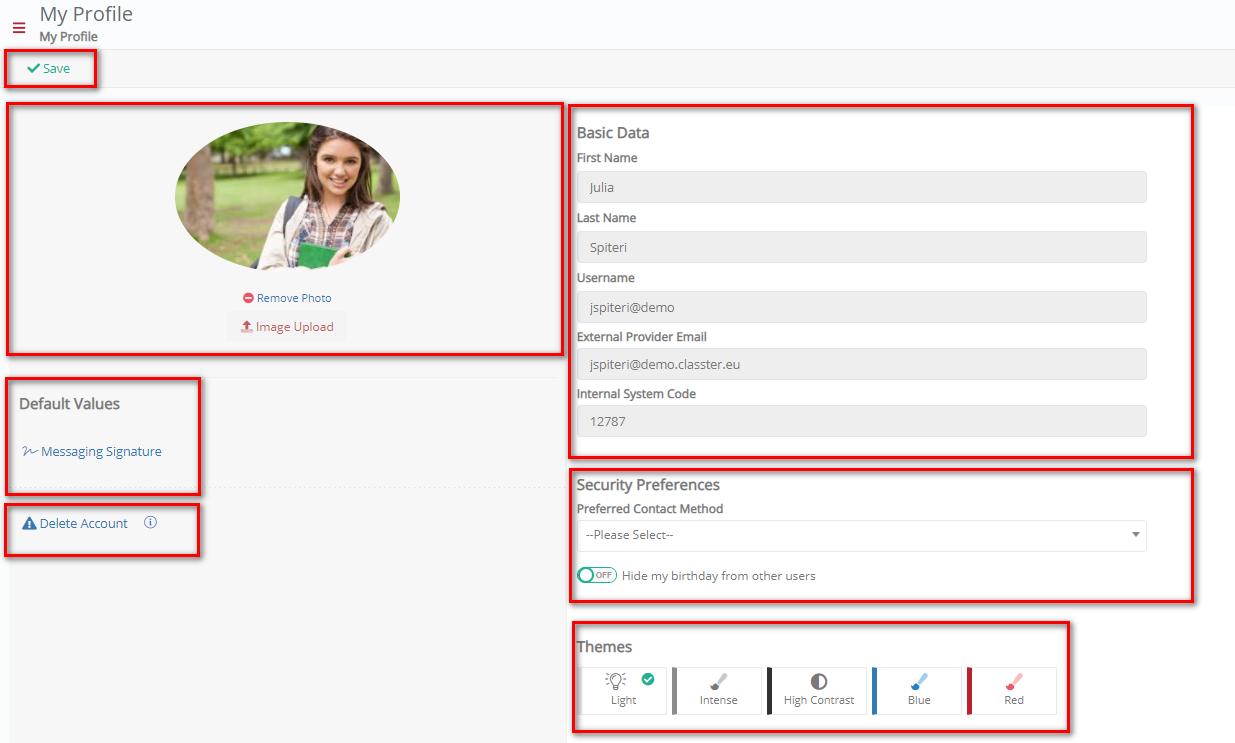Viewport: 1235px width, 743px height.
Task: Click Save to store profile changes
Action: [x=49, y=68]
